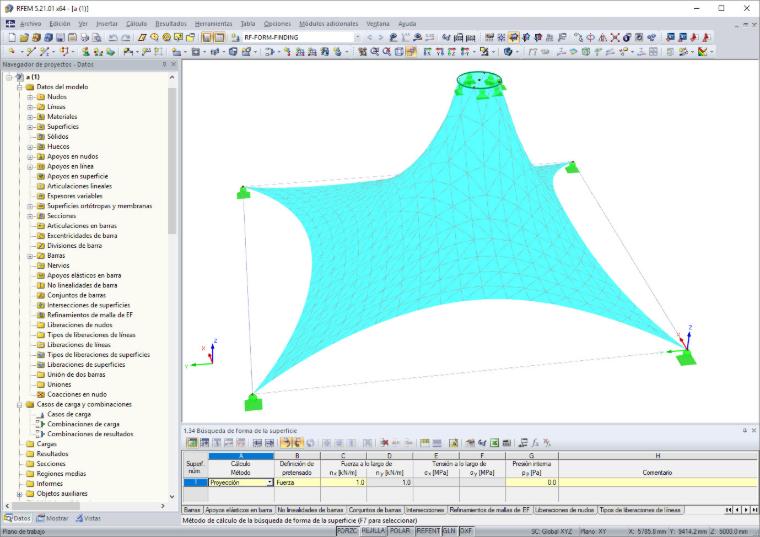
Task: Click the table tabs scroll-right arrow
Action: tap(746, 510)
